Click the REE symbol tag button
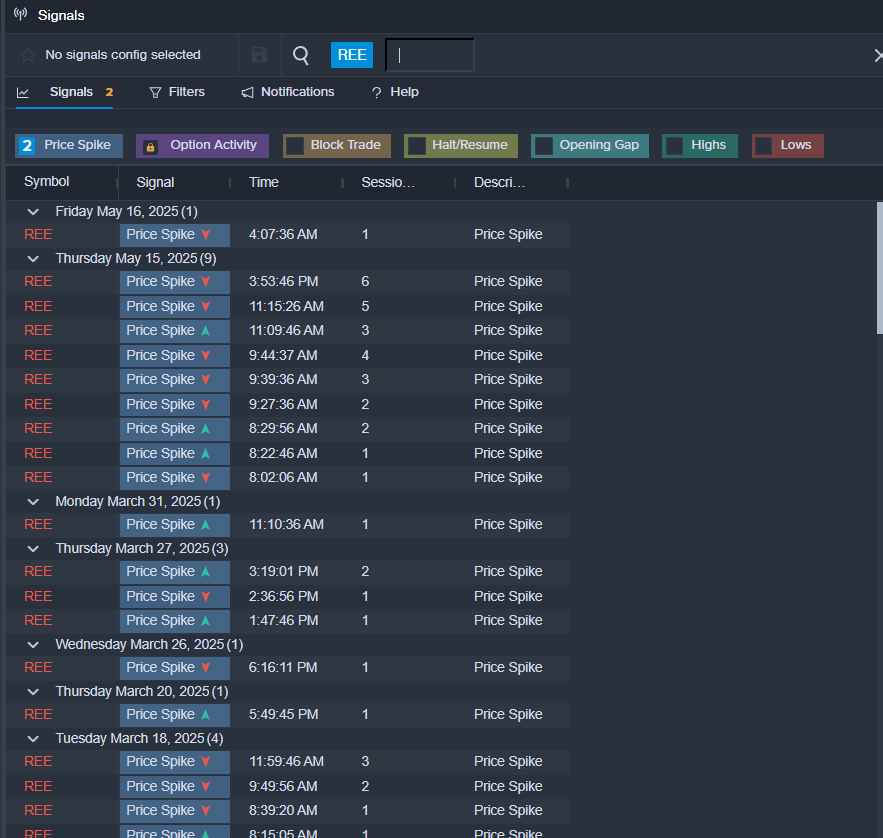Screen dimensions: 883x838 (x=352, y=55)
